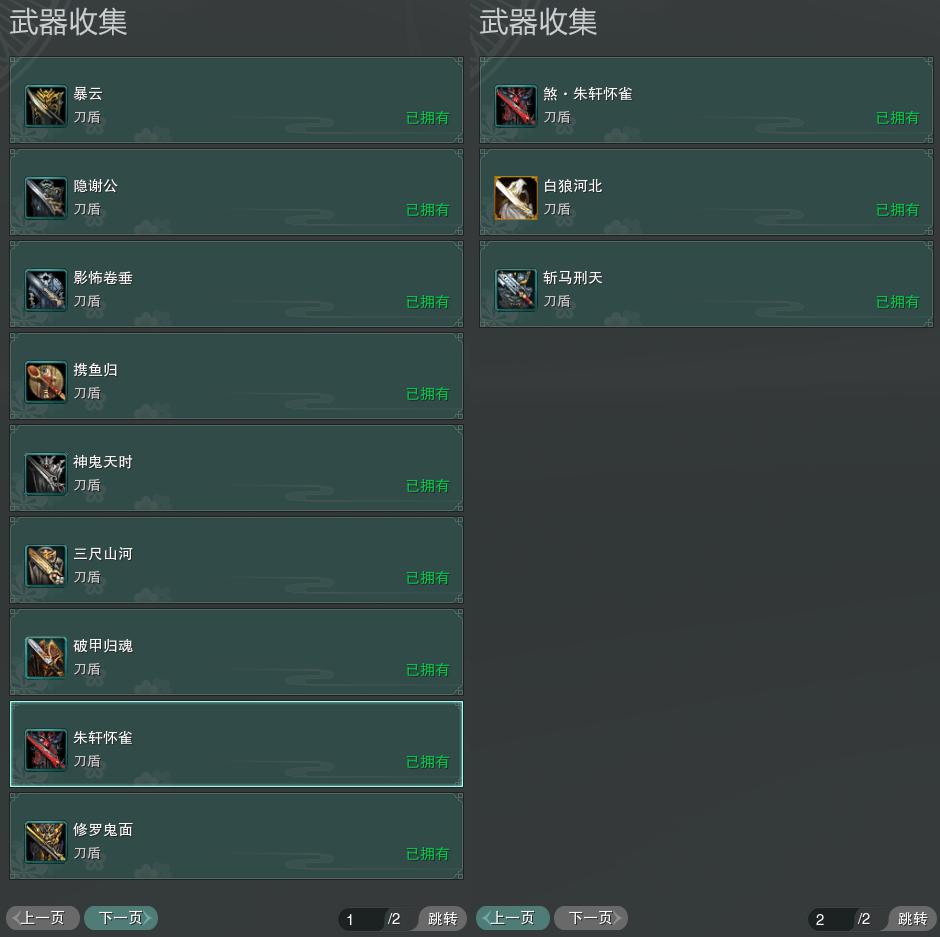Click the 影怖卷垂 weapon icon
This screenshot has height=937, width=940.
[x=46, y=290]
